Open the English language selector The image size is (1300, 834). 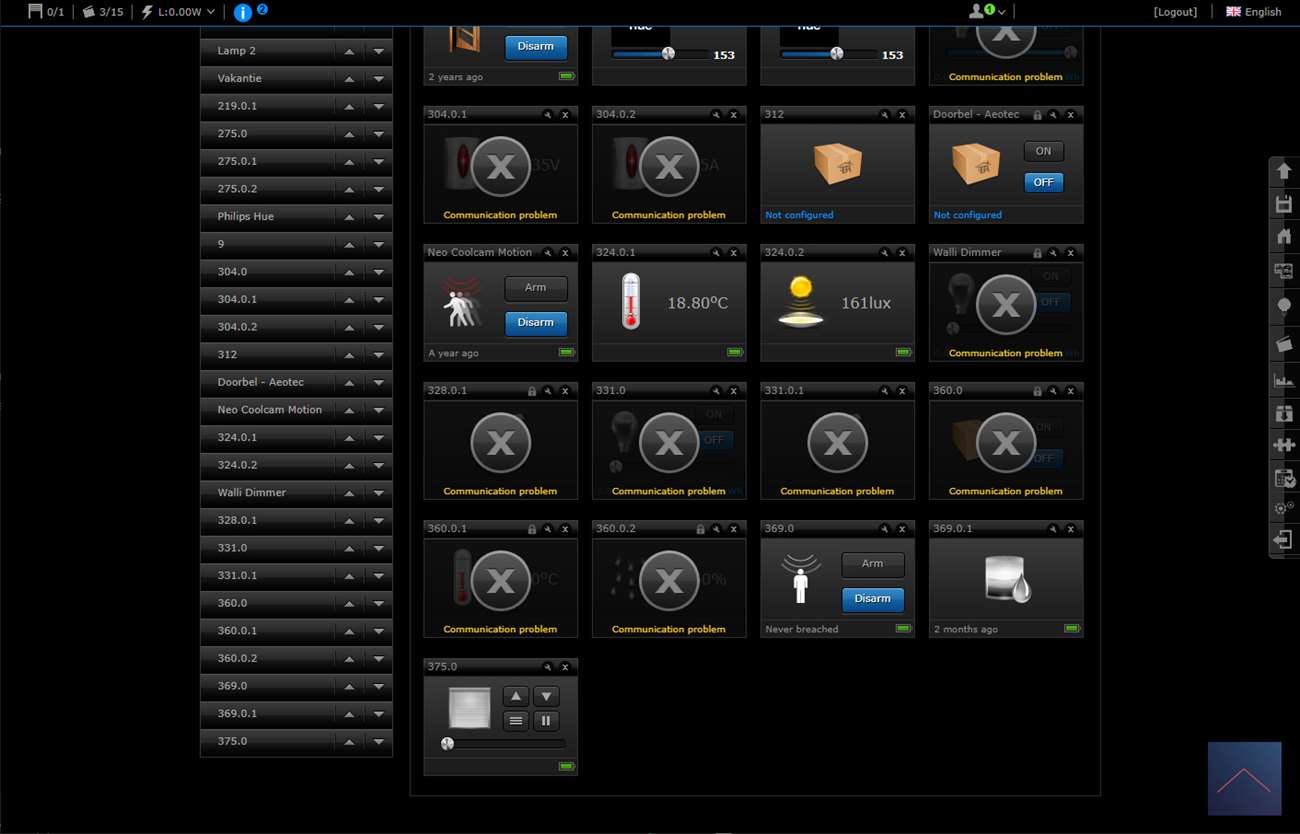[x=1253, y=12]
